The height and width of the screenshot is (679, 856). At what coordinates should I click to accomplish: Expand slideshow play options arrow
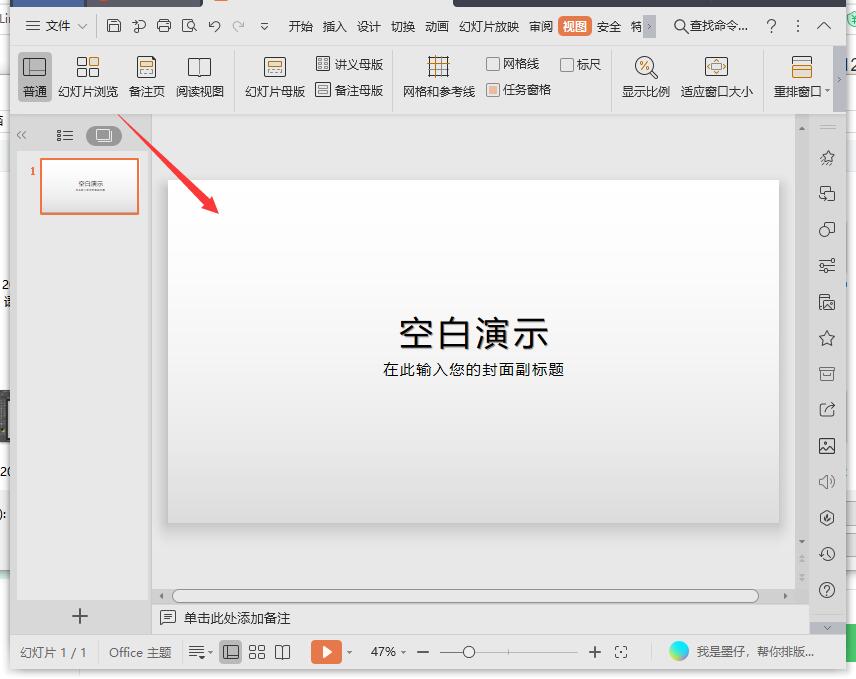(x=349, y=652)
